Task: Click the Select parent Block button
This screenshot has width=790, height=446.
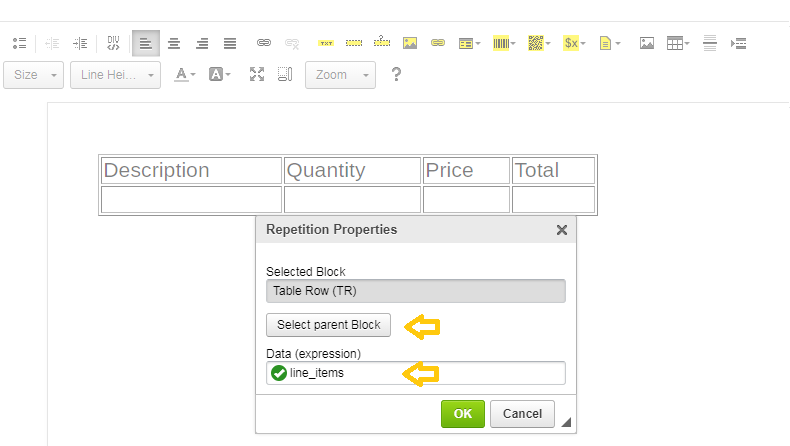Action: pyautogui.click(x=328, y=325)
